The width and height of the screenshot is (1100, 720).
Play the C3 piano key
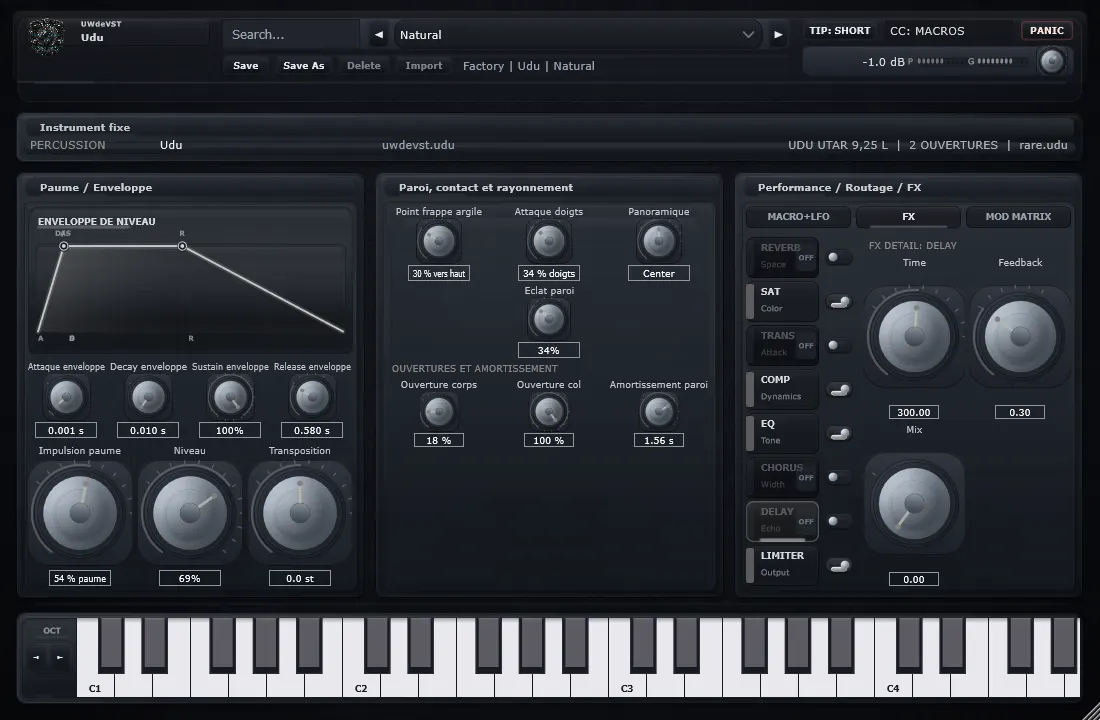click(x=626, y=684)
